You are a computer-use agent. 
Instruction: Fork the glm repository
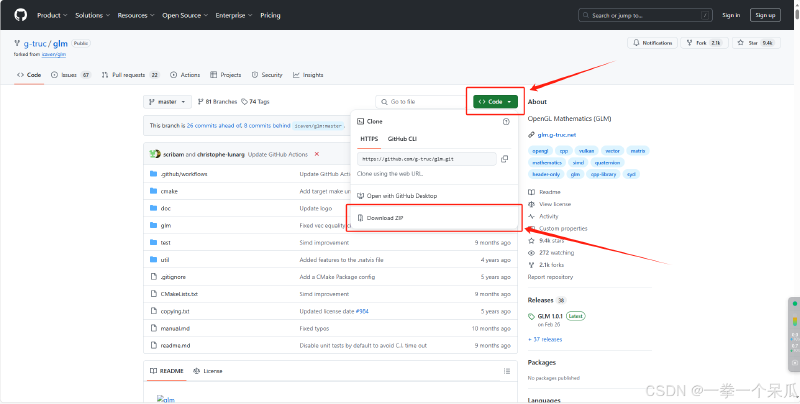pyautogui.click(x=705, y=43)
